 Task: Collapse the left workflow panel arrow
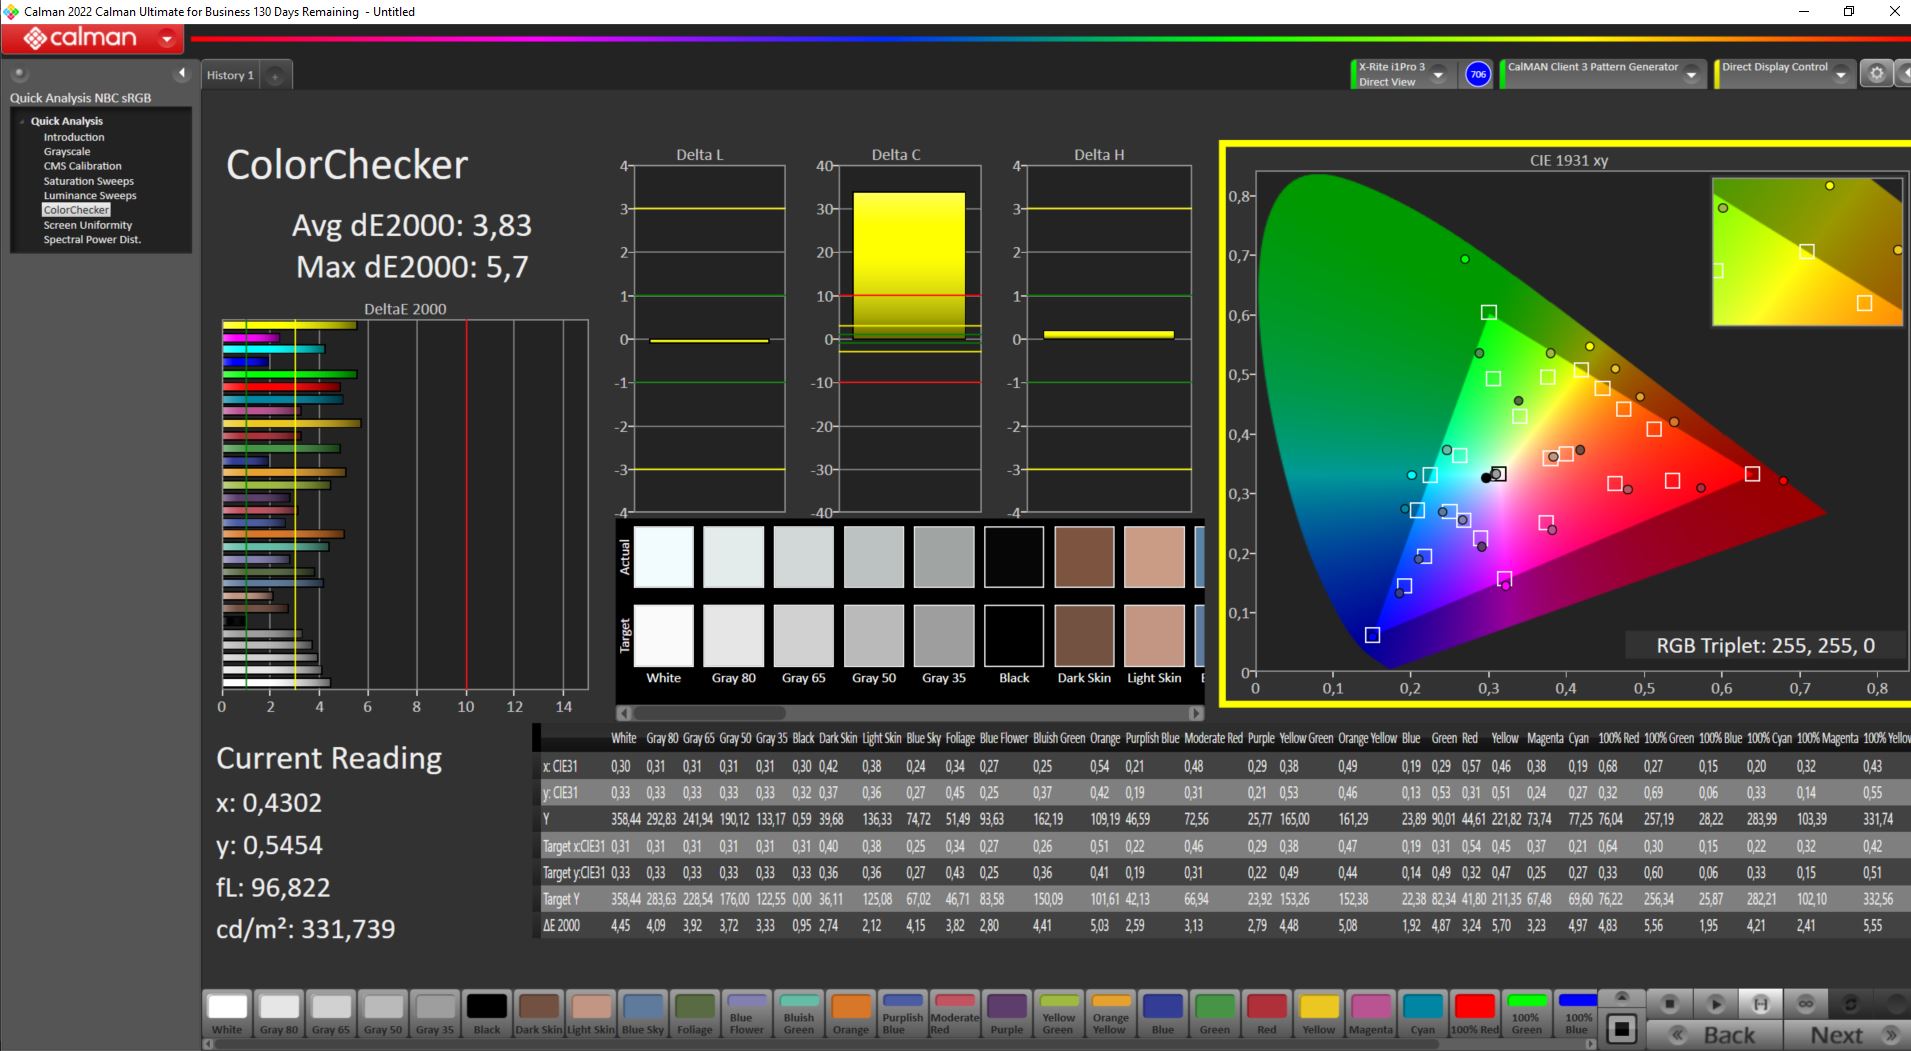pos(181,73)
